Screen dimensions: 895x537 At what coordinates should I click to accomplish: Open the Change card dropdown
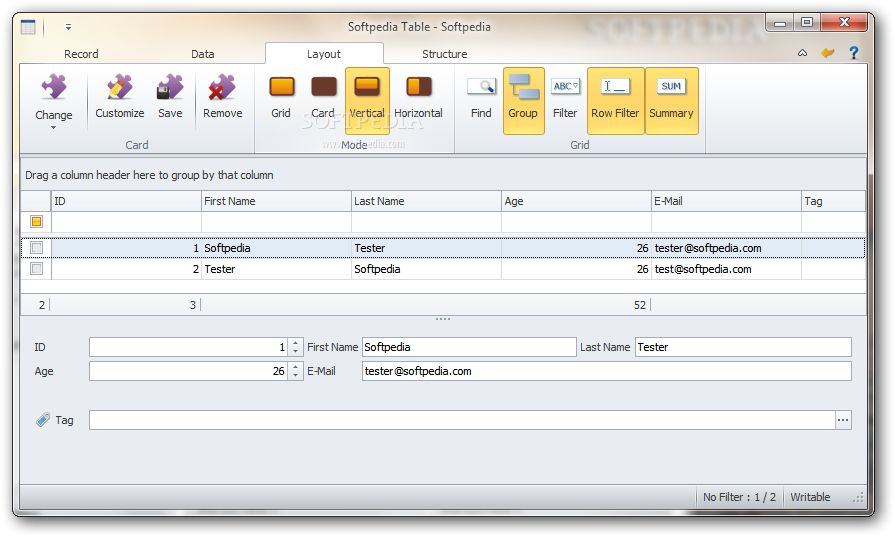click(54, 102)
